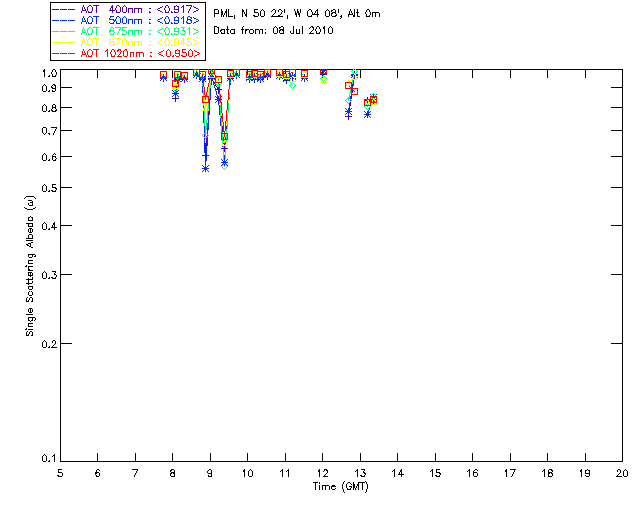The height and width of the screenshot is (512, 640).
Task: Click the legend entry 'AOT 1020nm : <0.950>'
Action: pyautogui.click(x=140, y=53)
